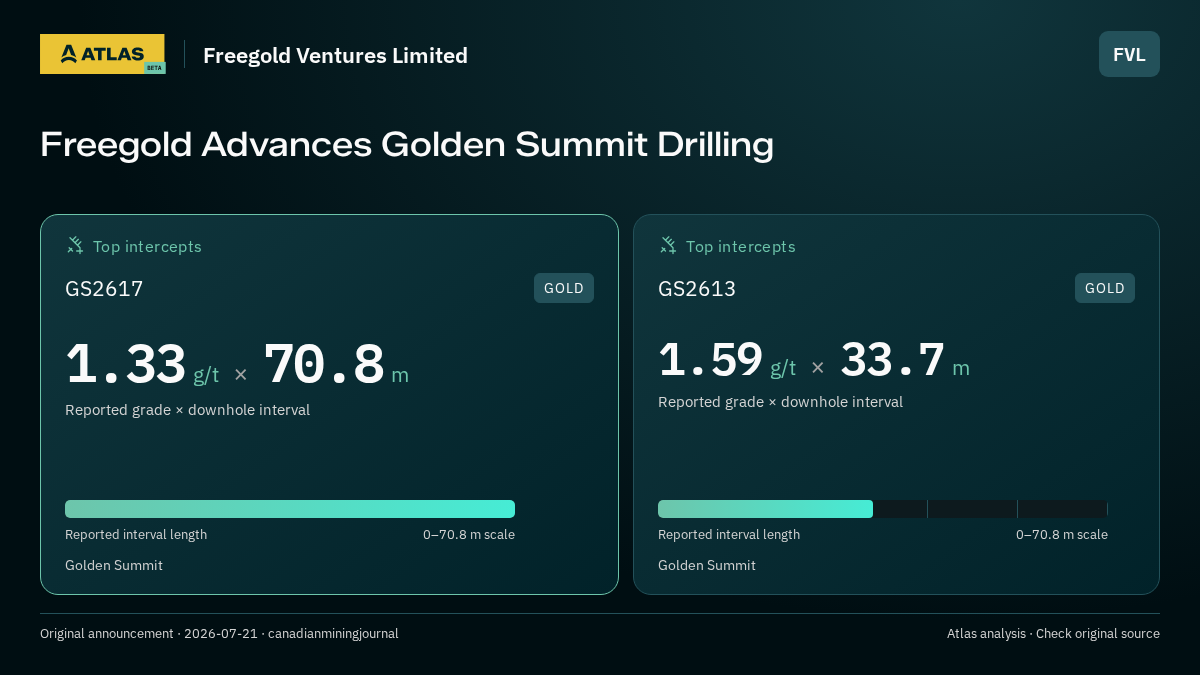The height and width of the screenshot is (675, 1200).
Task: Select the GS2617 hole name
Action: pyautogui.click(x=104, y=289)
